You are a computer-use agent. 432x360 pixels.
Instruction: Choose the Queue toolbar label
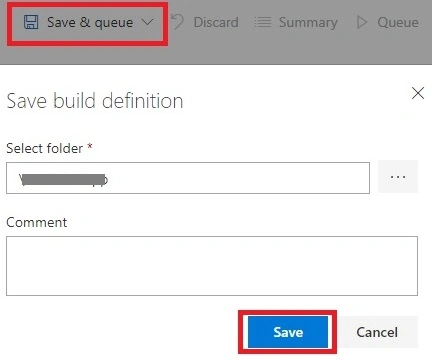(x=398, y=22)
